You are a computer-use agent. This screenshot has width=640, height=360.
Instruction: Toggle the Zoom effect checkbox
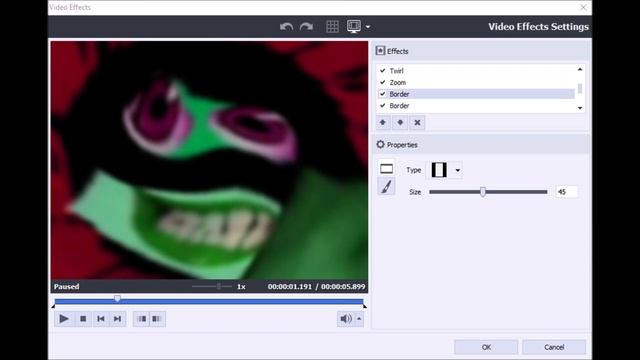[x=382, y=82]
